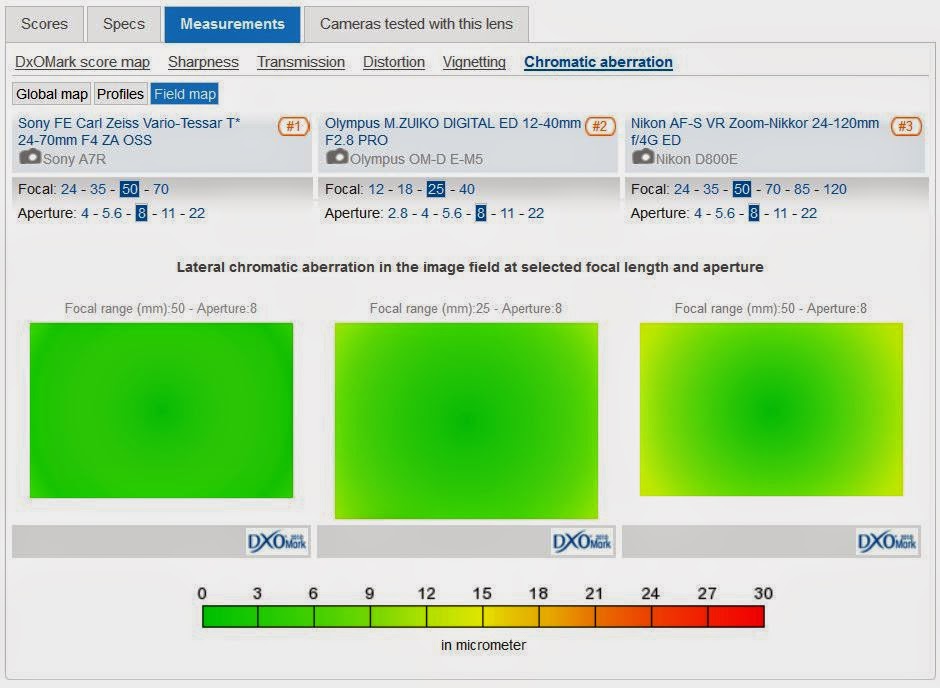This screenshot has width=940, height=688.
Task: Click camera icon beside Sony A7R
Action: (30, 158)
